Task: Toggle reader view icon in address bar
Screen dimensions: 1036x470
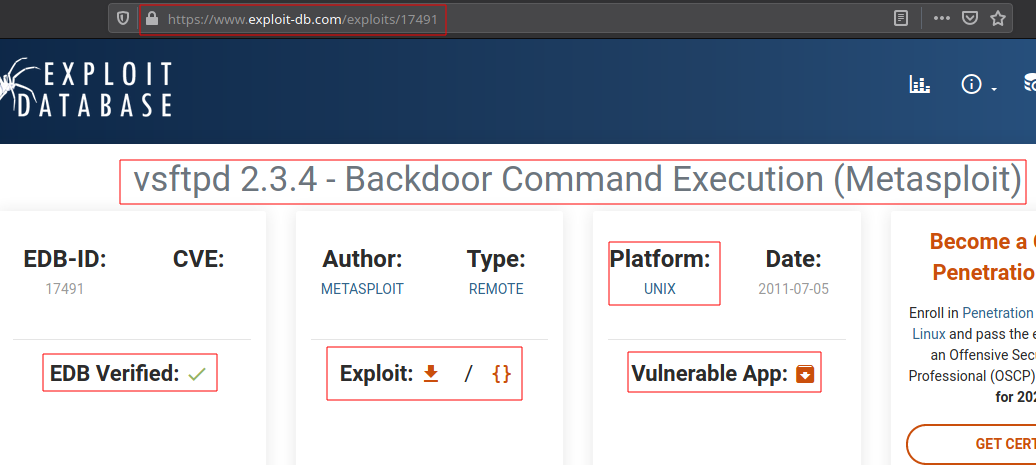Action: coord(901,19)
